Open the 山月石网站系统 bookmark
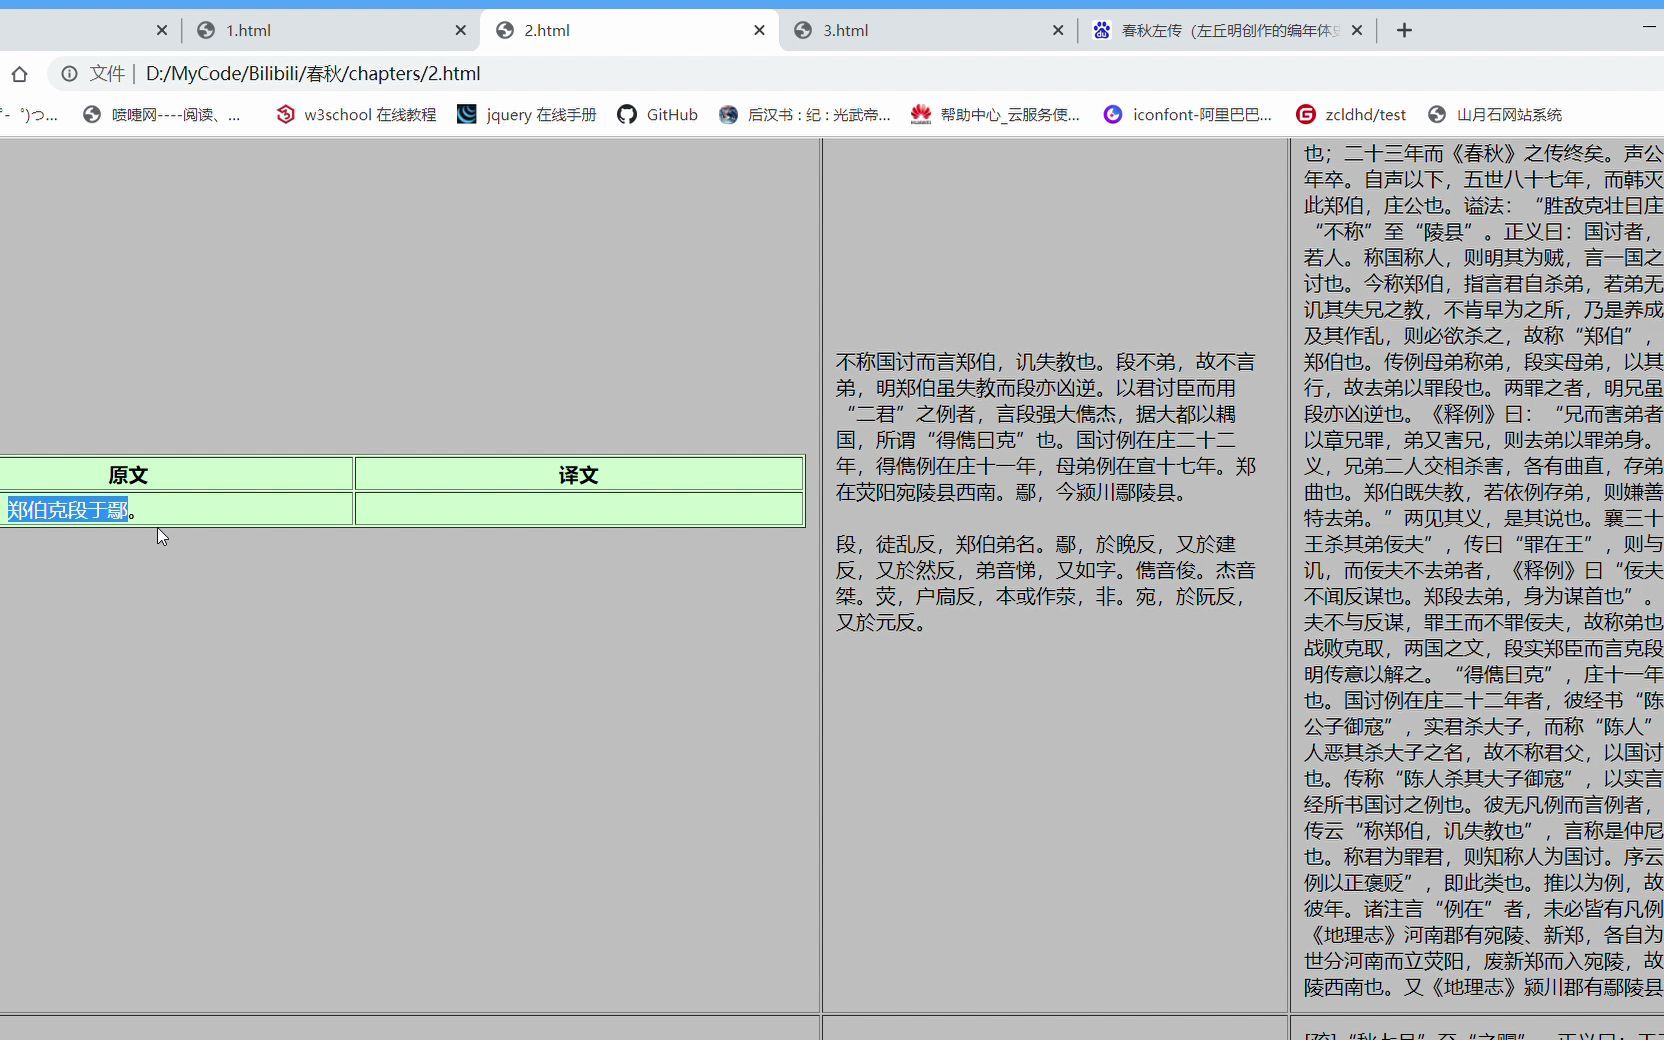The width and height of the screenshot is (1664, 1040). 1495,115
